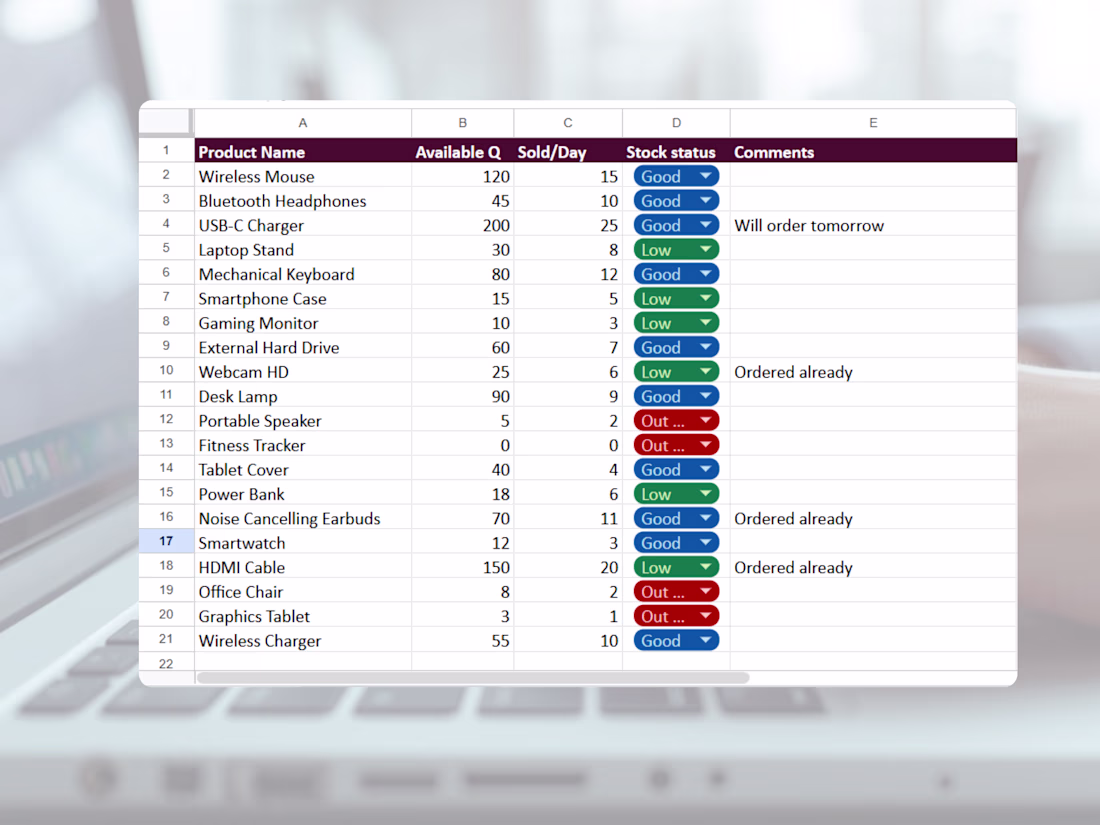The image size is (1100, 825).
Task: Open the stock status dropdown for Smartwatch
Action: 676,543
